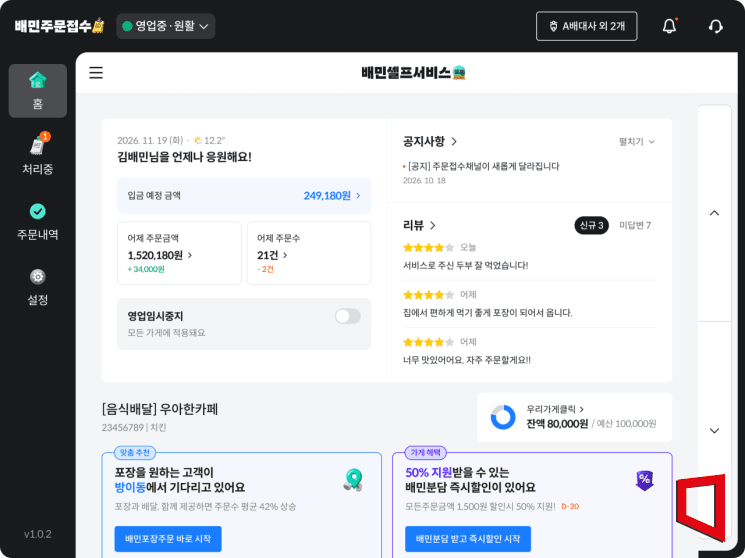This screenshot has width=745, height=558.
Task: Click the side panel down chevron
Action: click(714, 431)
